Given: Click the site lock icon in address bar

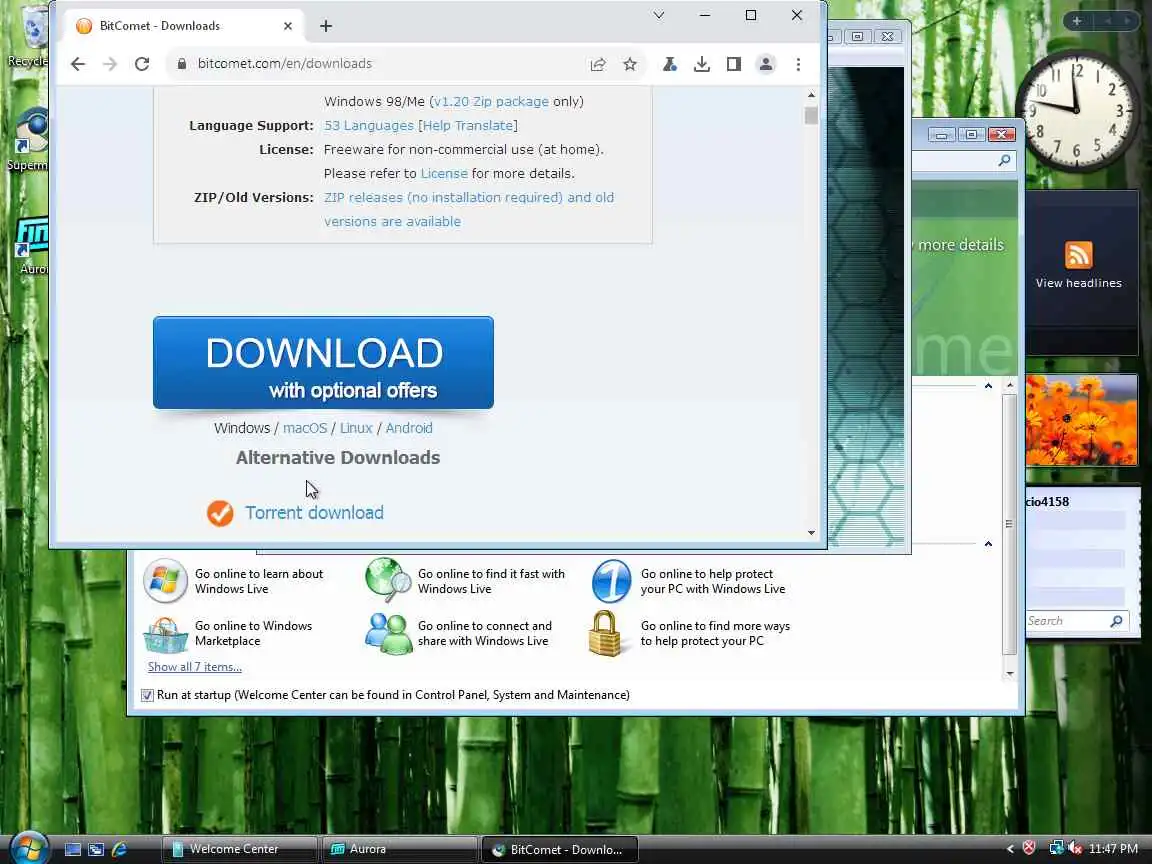Looking at the screenshot, I should 181,64.
